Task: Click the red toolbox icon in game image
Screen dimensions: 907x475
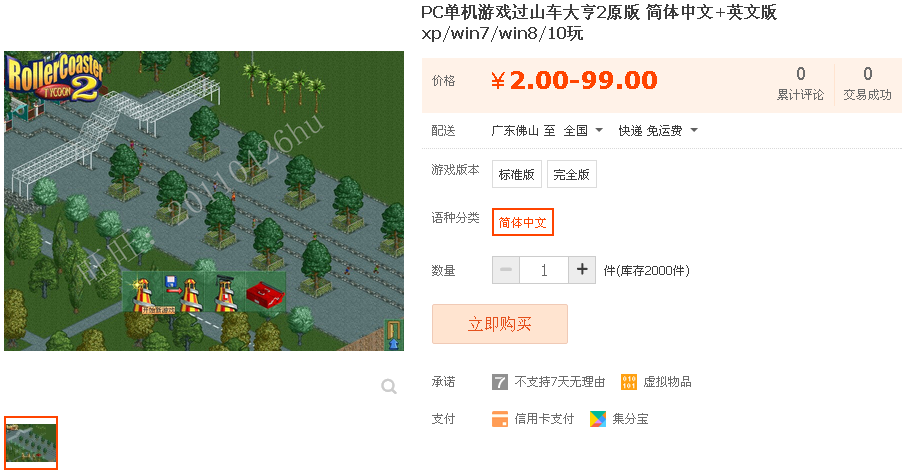Action: [265, 294]
